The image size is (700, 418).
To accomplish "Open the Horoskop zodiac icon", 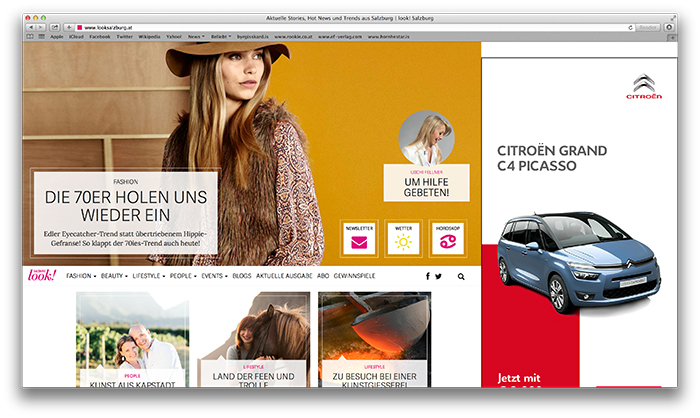I will pyautogui.click(x=448, y=238).
